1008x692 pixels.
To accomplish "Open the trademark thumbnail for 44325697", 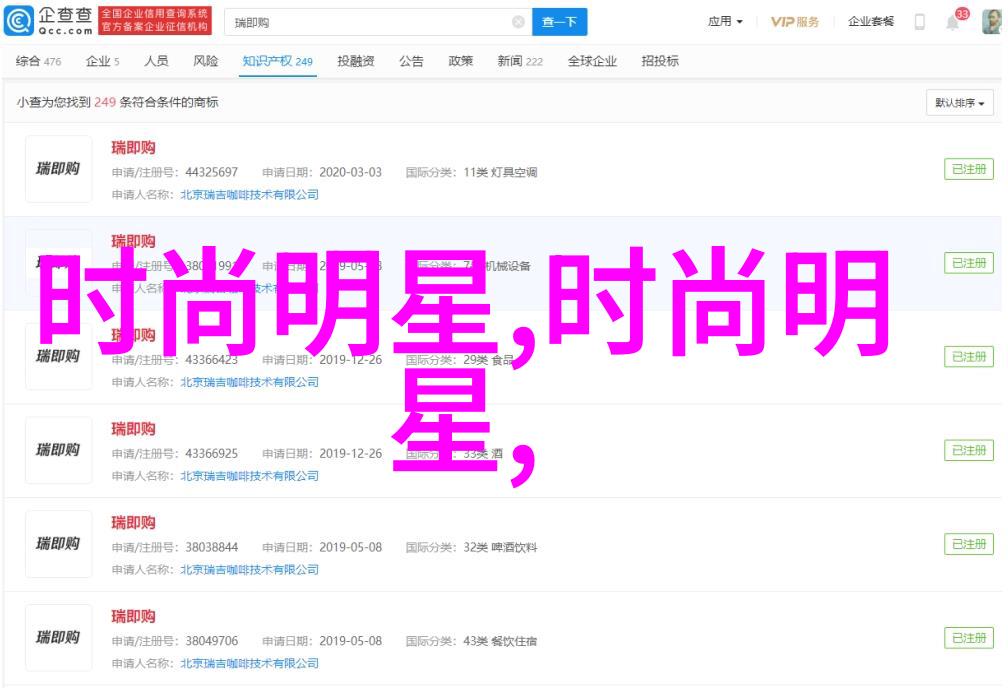I will pos(58,169).
